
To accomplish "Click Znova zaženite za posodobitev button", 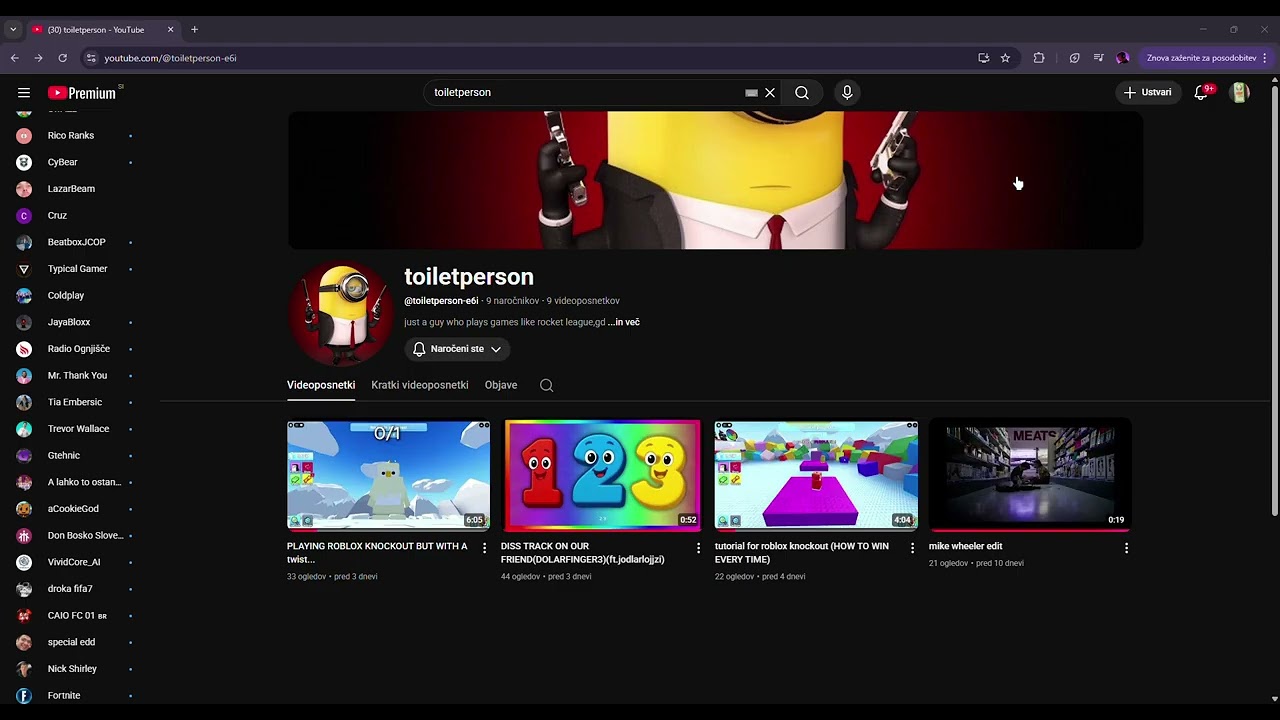I will tap(1201, 58).
